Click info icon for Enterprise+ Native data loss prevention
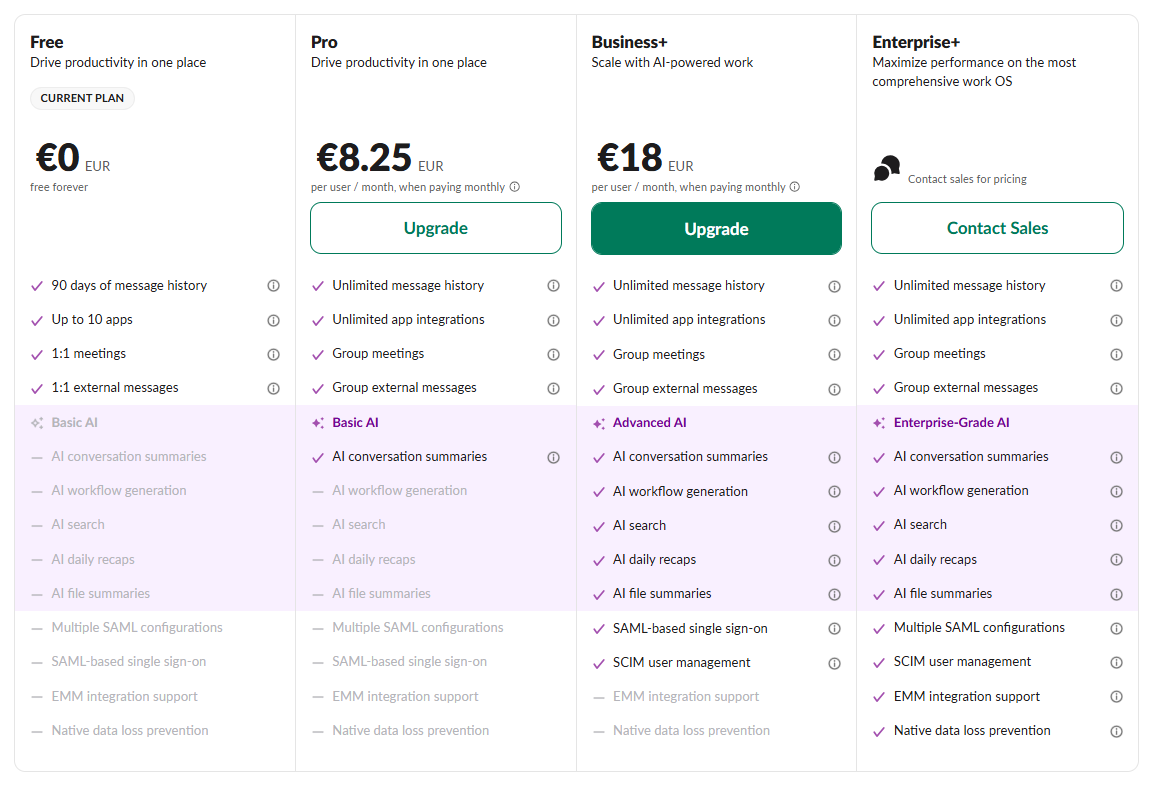Screen dimensions: 1156x787 pyautogui.click(x=1116, y=732)
